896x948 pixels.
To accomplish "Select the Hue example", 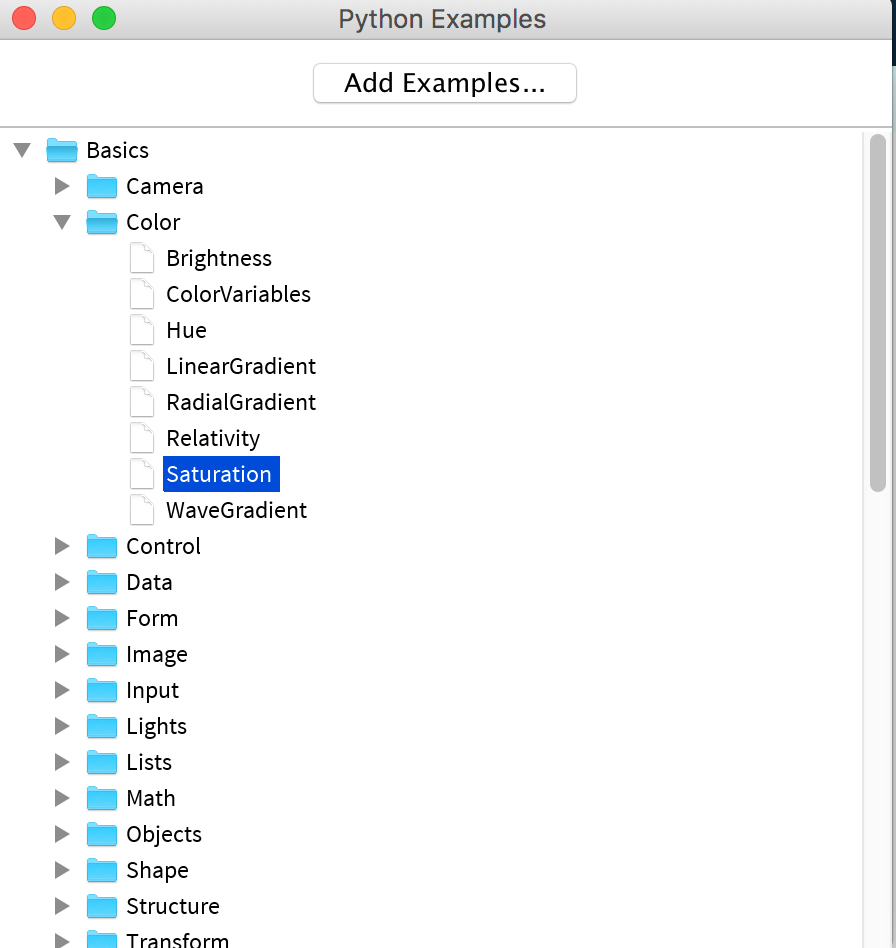I will pyautogui.click(x=186, y=330).
